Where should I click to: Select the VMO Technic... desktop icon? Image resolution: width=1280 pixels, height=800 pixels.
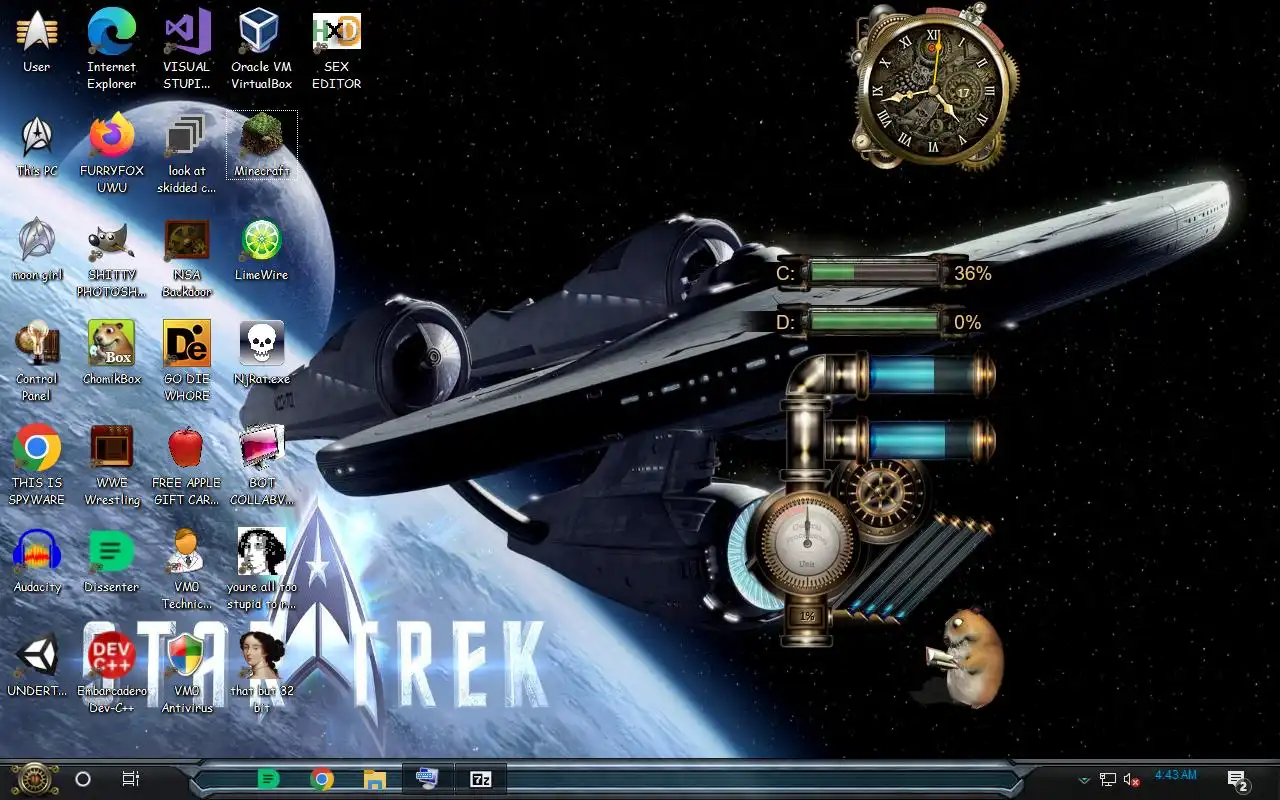click(187, 568)
